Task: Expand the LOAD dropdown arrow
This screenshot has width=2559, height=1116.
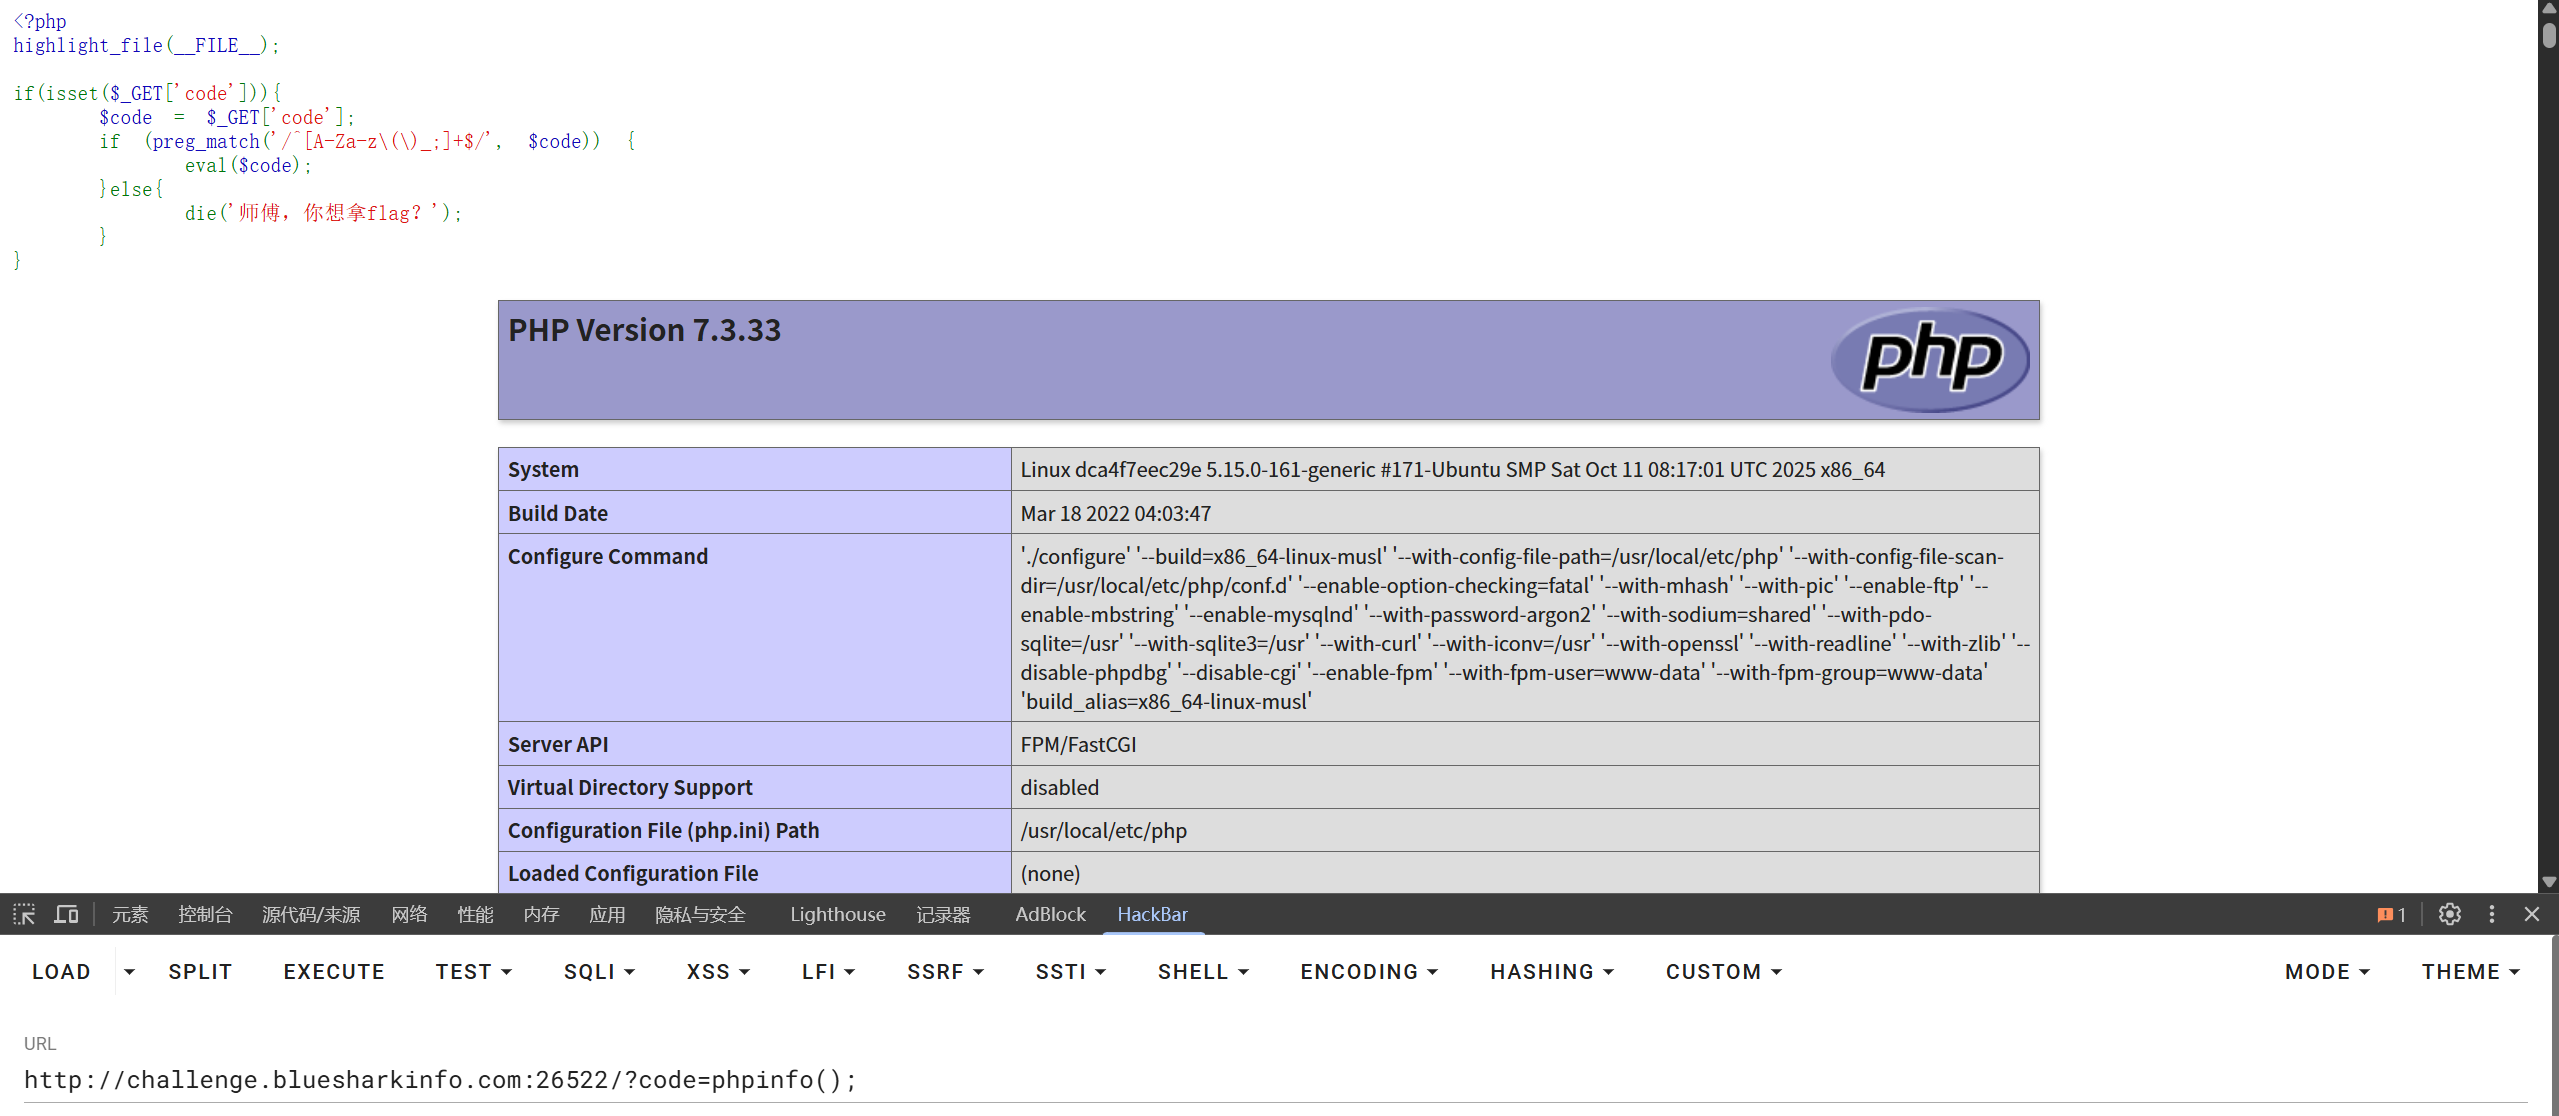Action: [x=129, y=972]
